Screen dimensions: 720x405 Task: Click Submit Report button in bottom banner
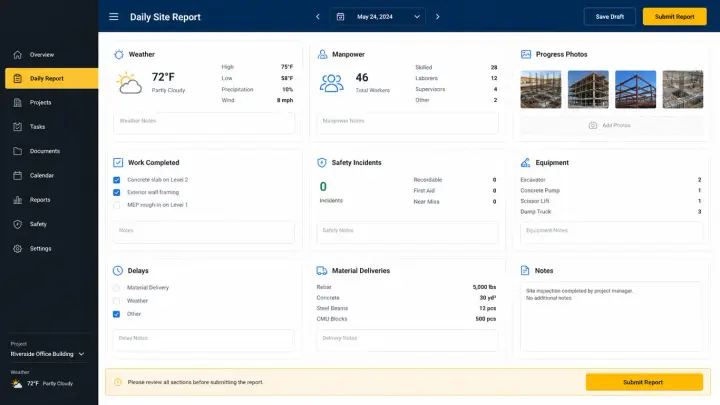pos(644,382)
